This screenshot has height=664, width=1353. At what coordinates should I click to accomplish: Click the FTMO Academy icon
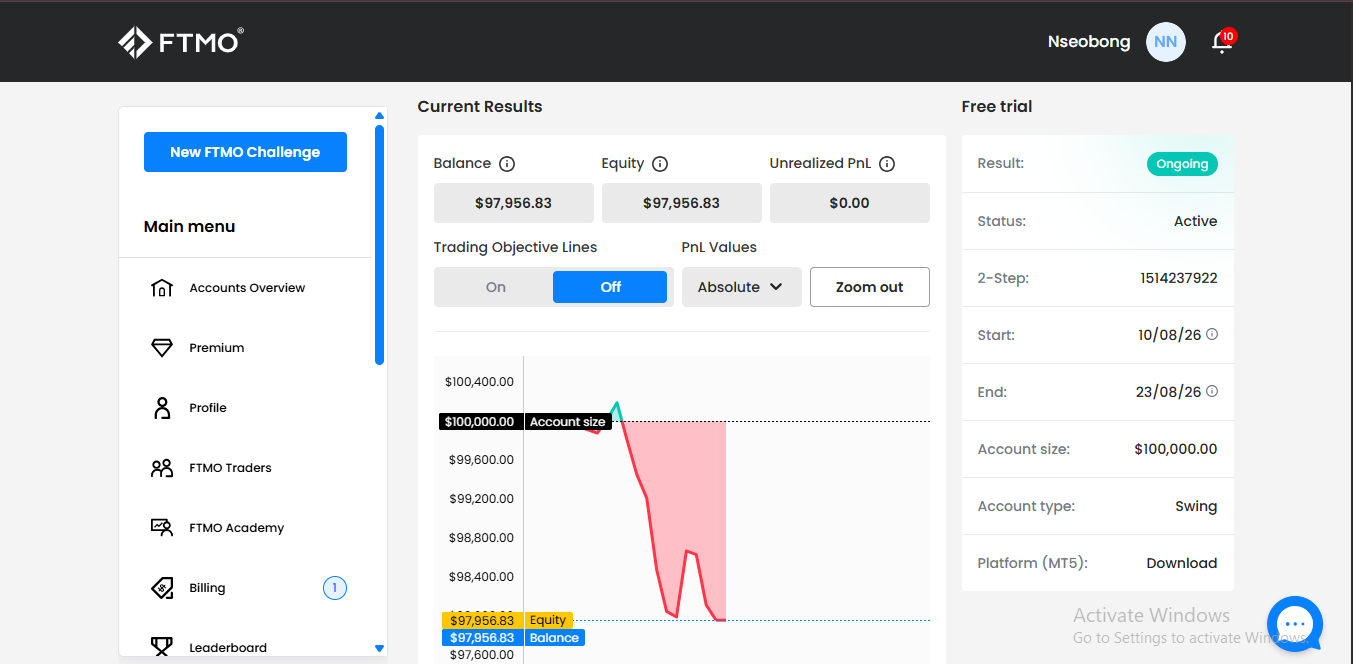coord(162,528)
